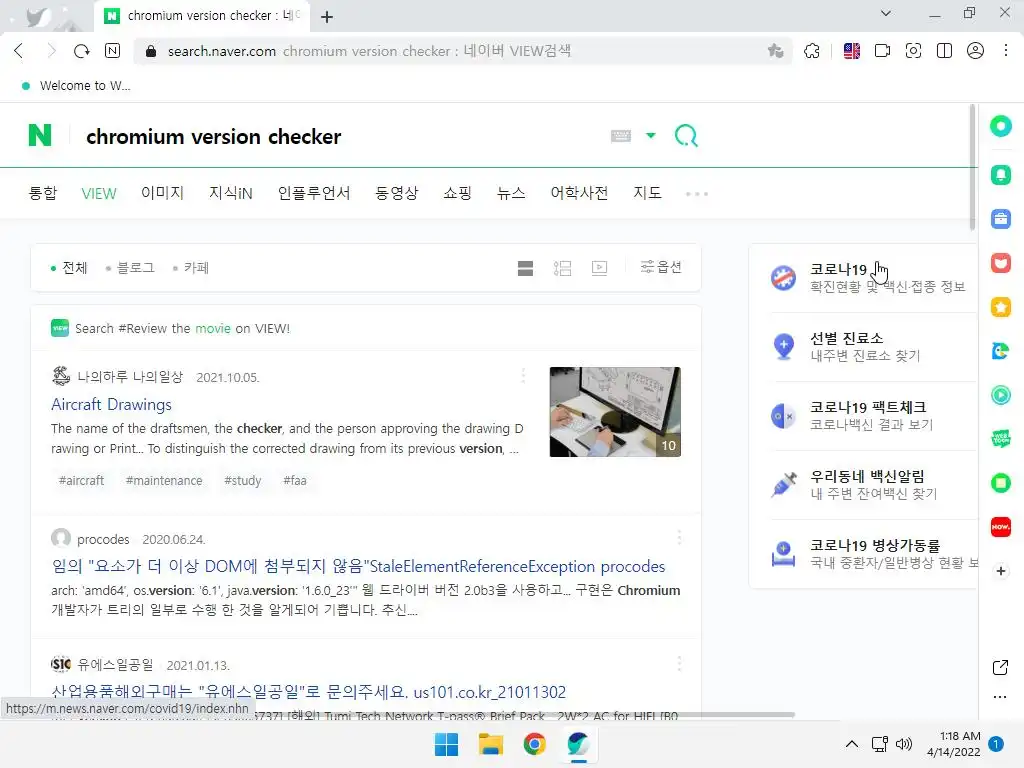Open the translation flag icon in toolbar
This screenshot has height=768, width=1024.
point(852,51)
